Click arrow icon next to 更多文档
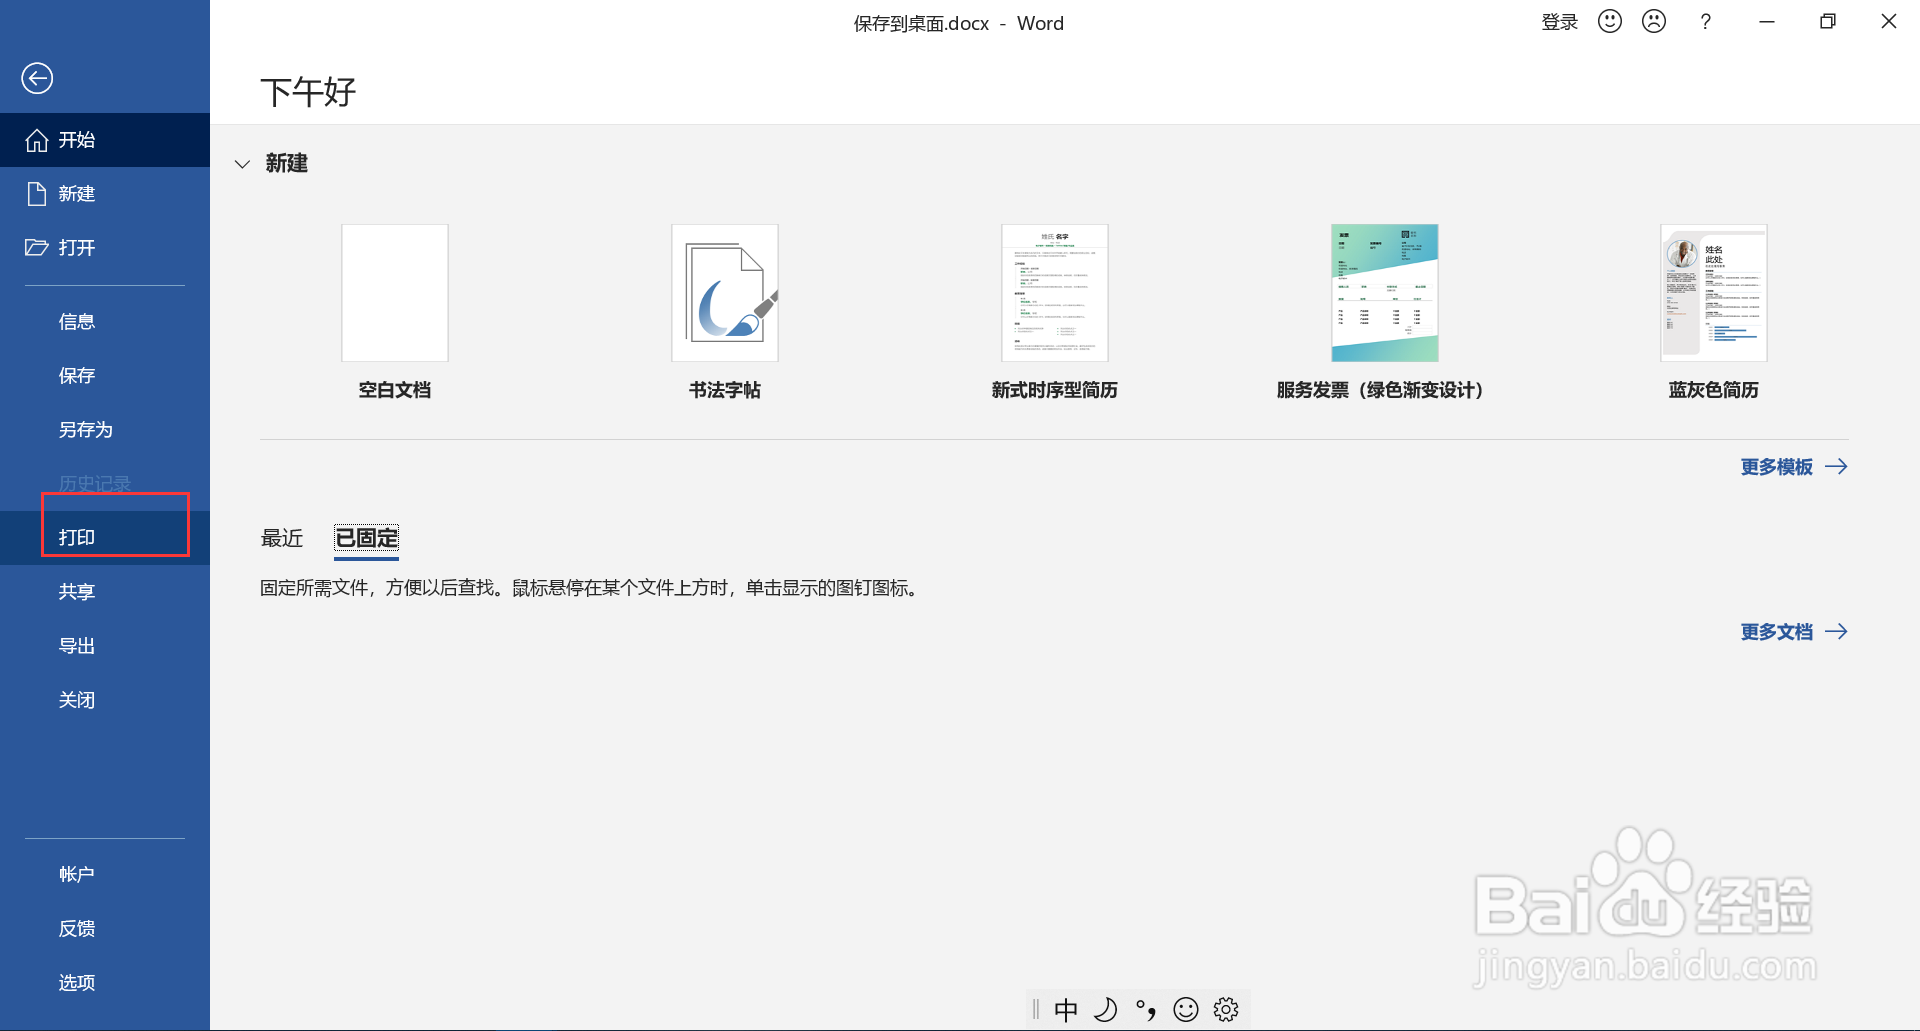The image size is (1920, 1031). click(1836, 632)
